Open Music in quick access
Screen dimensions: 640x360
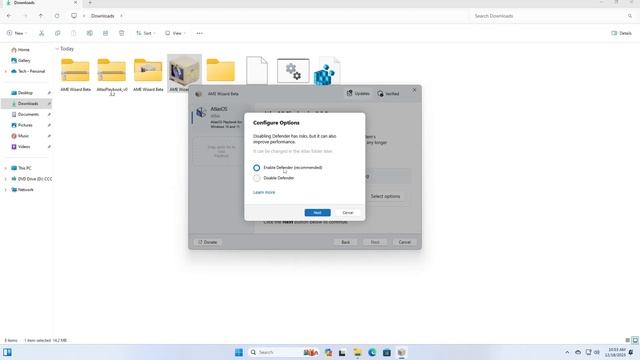[x=23, y=136]
